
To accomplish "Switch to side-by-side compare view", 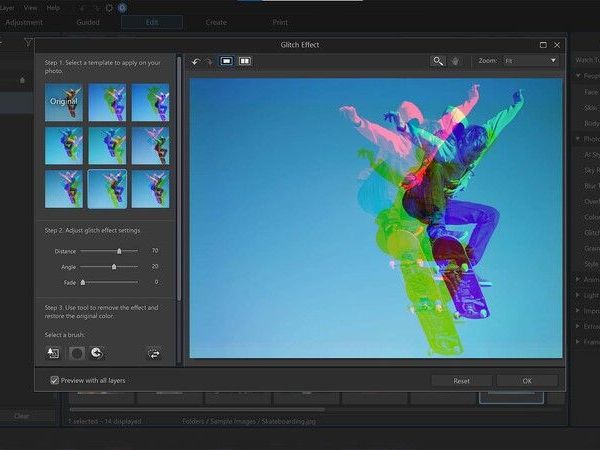I will coord(245,61).
